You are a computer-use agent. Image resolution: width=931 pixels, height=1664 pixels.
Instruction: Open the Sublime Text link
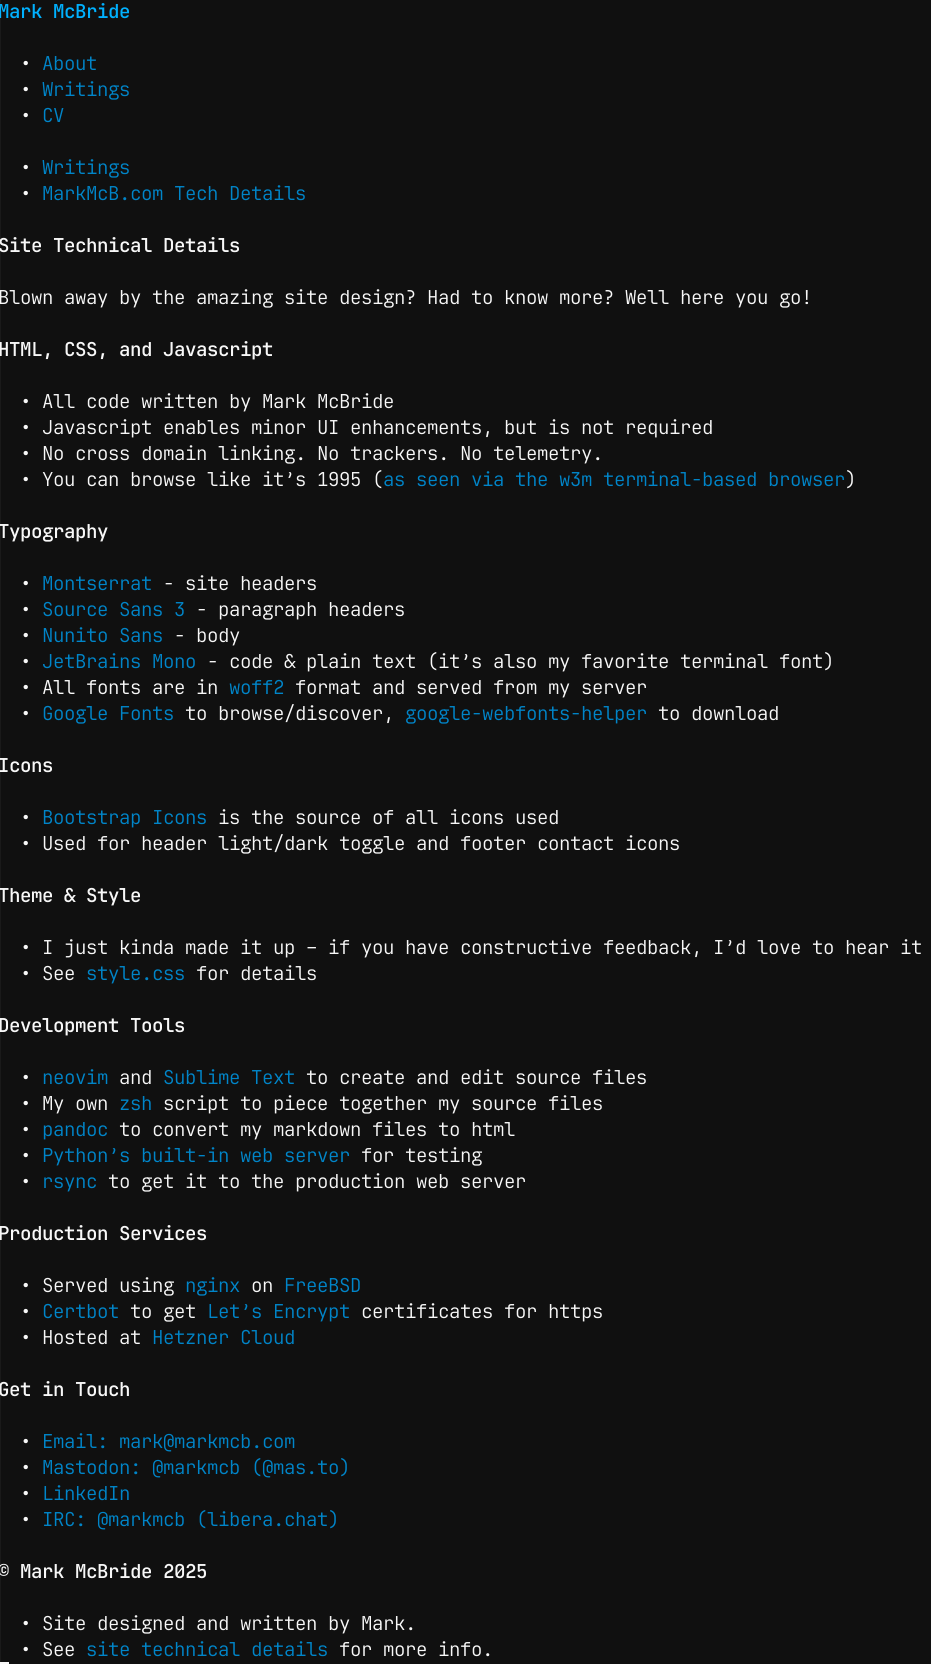[x=229, y=1078]
